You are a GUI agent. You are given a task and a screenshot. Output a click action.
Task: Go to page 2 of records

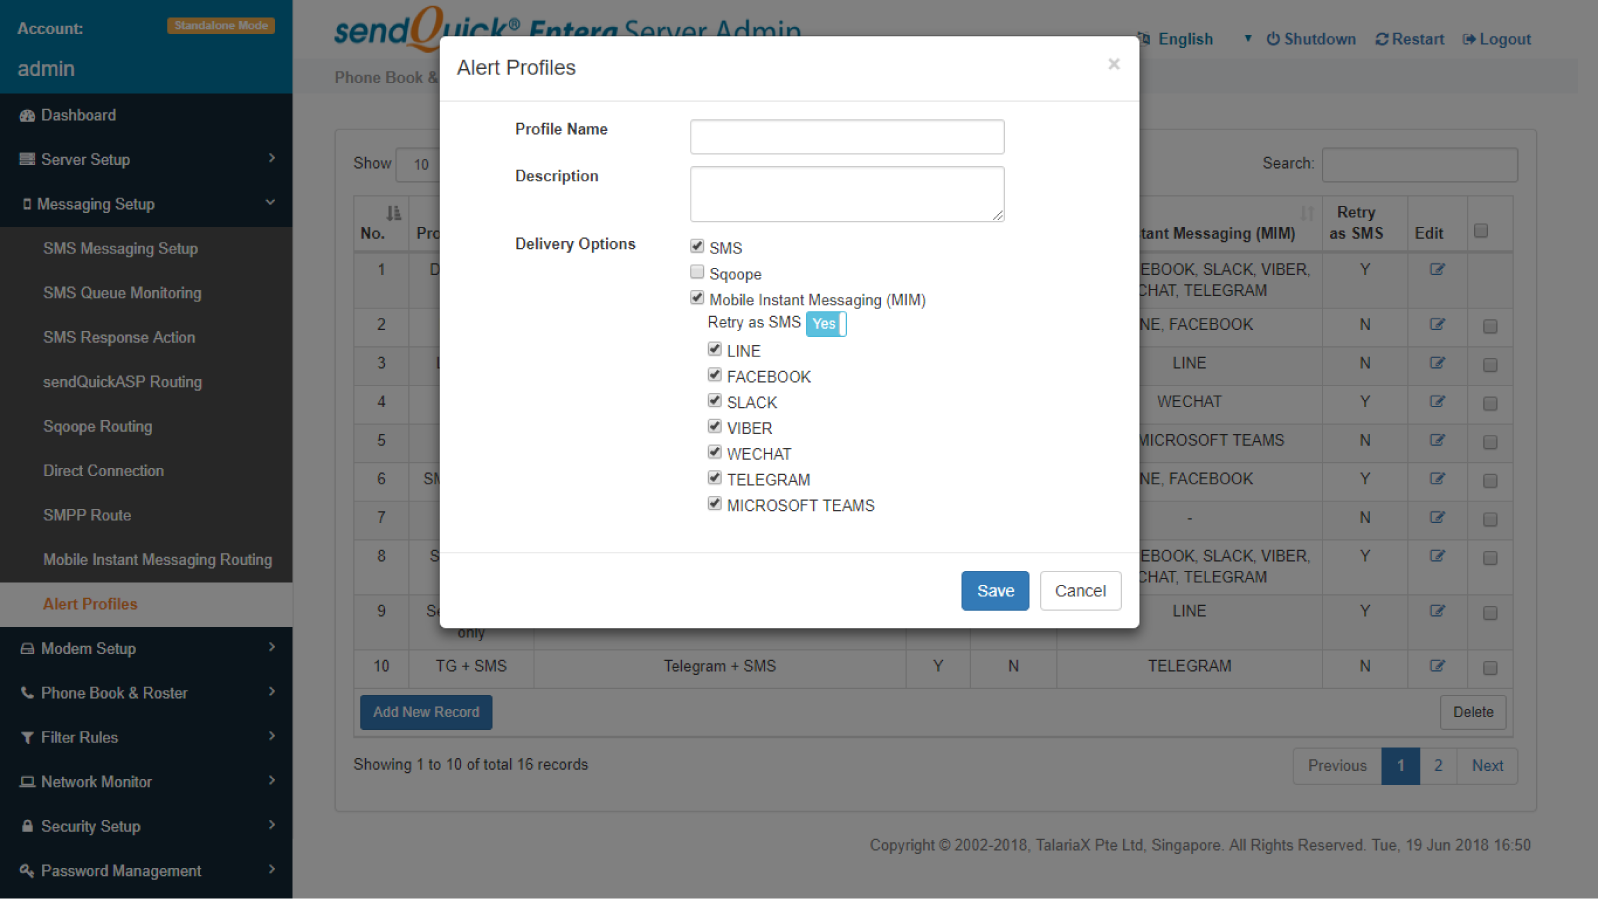click(1438, 766)
